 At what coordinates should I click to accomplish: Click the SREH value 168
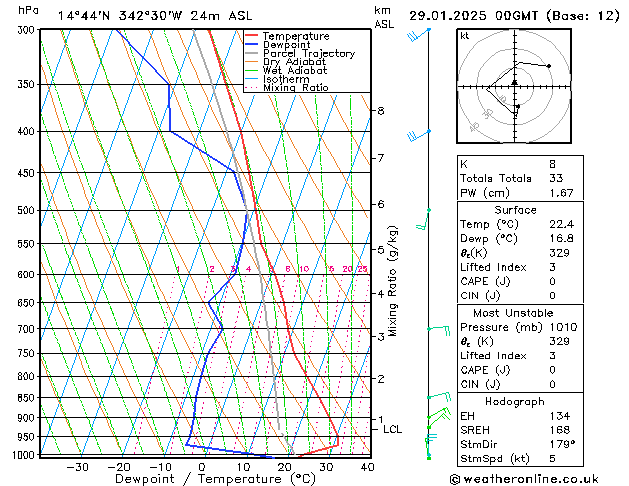pyautogui.click(x=560, y=430)
